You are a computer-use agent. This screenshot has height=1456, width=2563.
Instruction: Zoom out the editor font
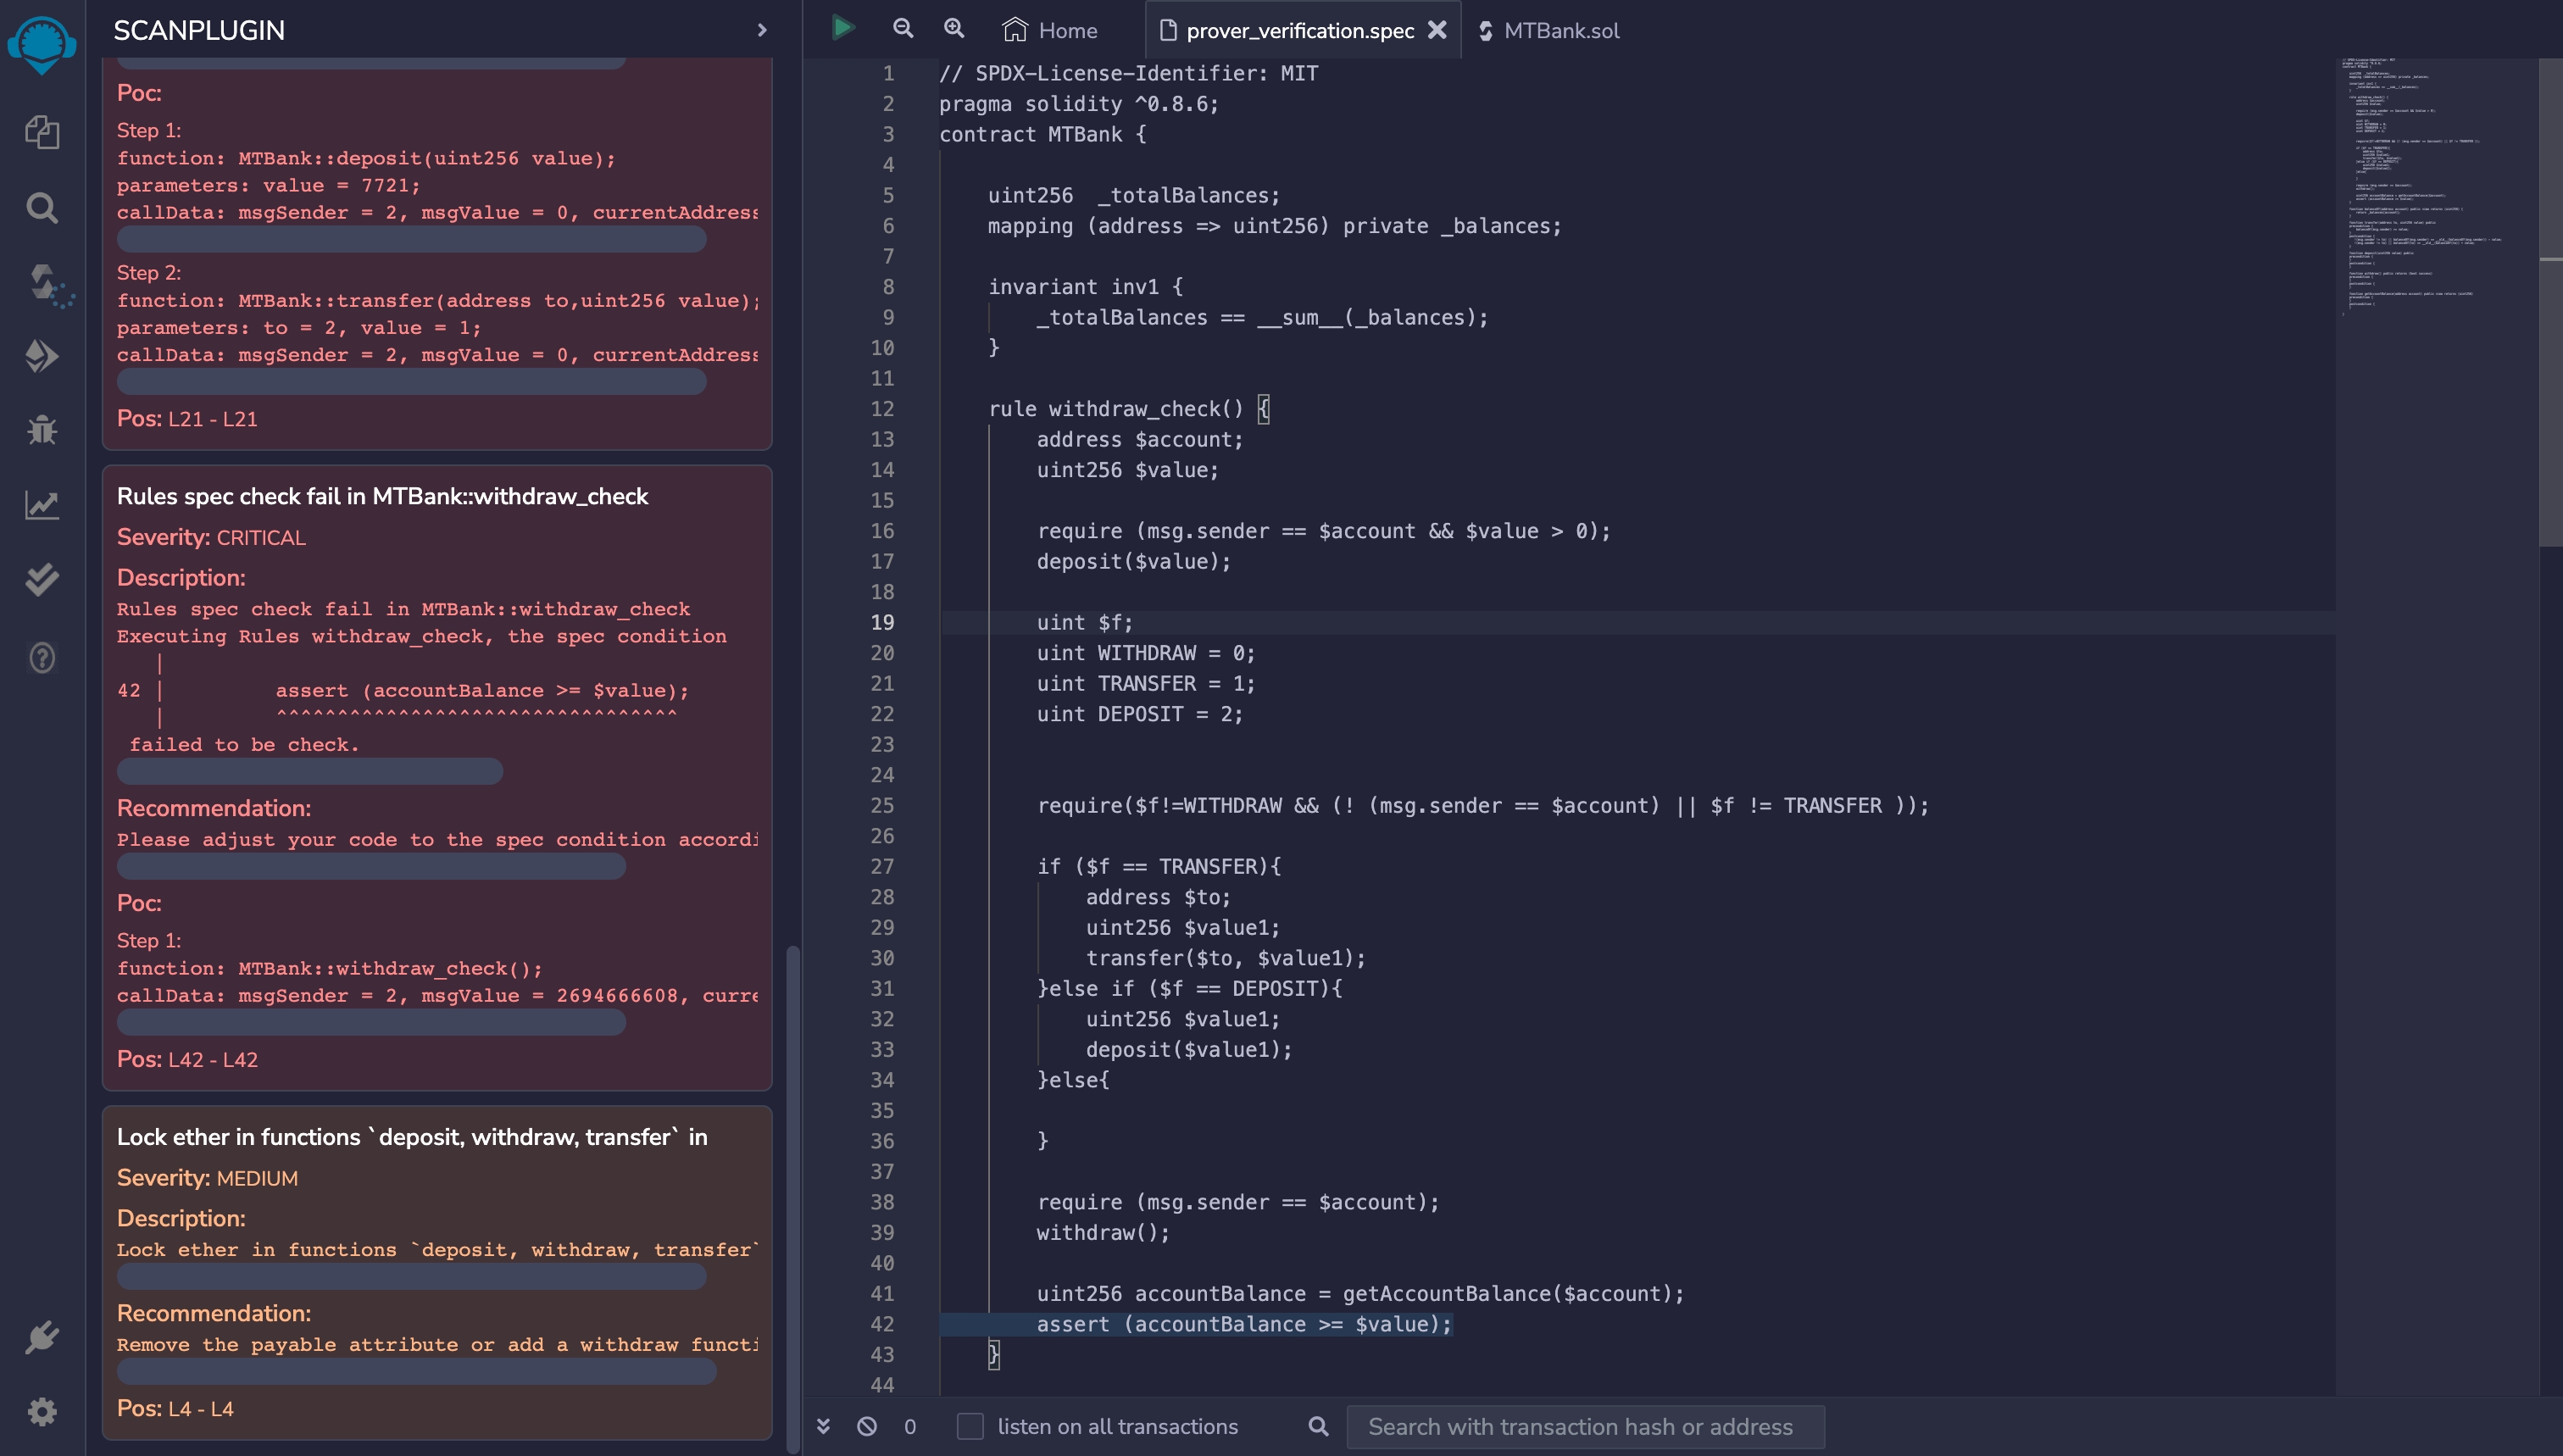coord(903,28)
